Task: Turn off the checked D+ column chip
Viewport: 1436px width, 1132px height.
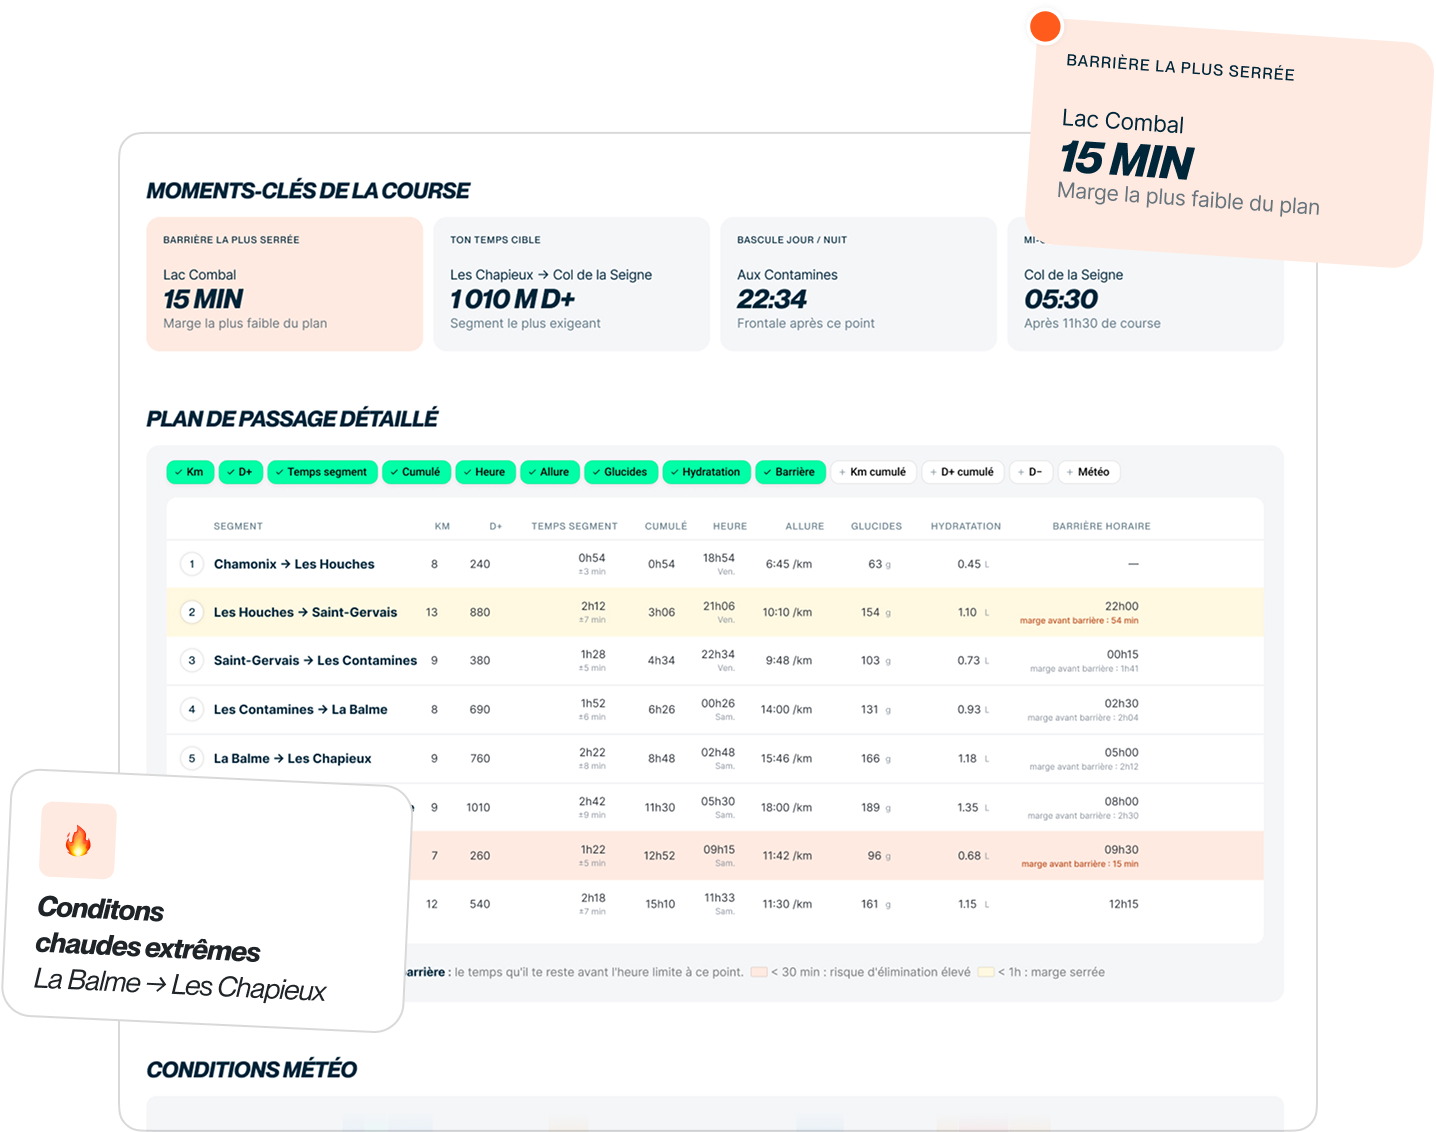Action: coord(241,472)
